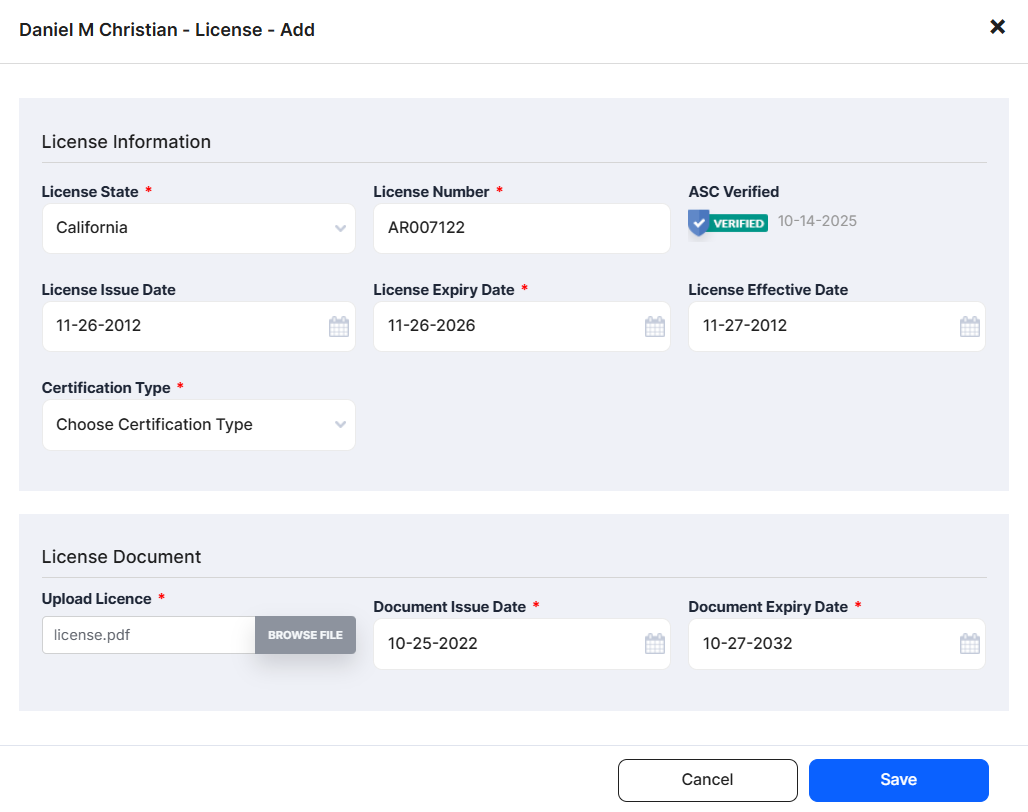The height and width of the screenshot is (812, 1028).
Task: Click the ASC Verified checkmark badge
Action: [x=698, y=222]
